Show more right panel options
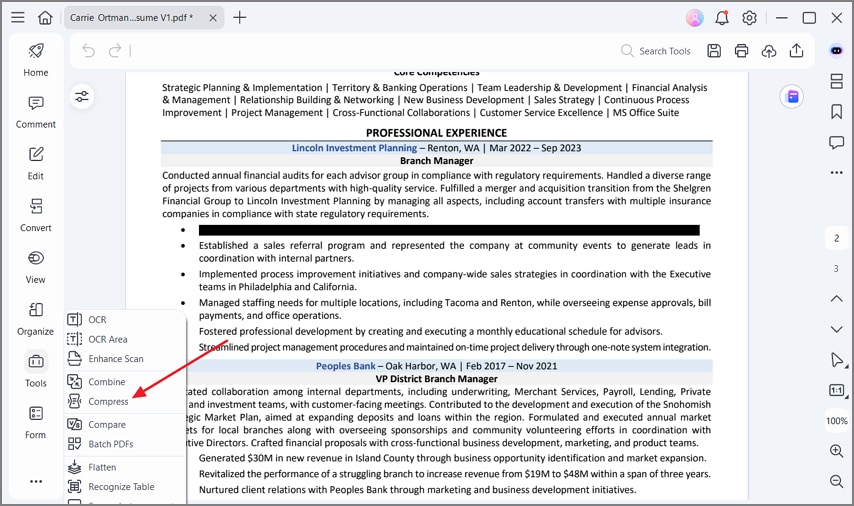 coord(837,173)
